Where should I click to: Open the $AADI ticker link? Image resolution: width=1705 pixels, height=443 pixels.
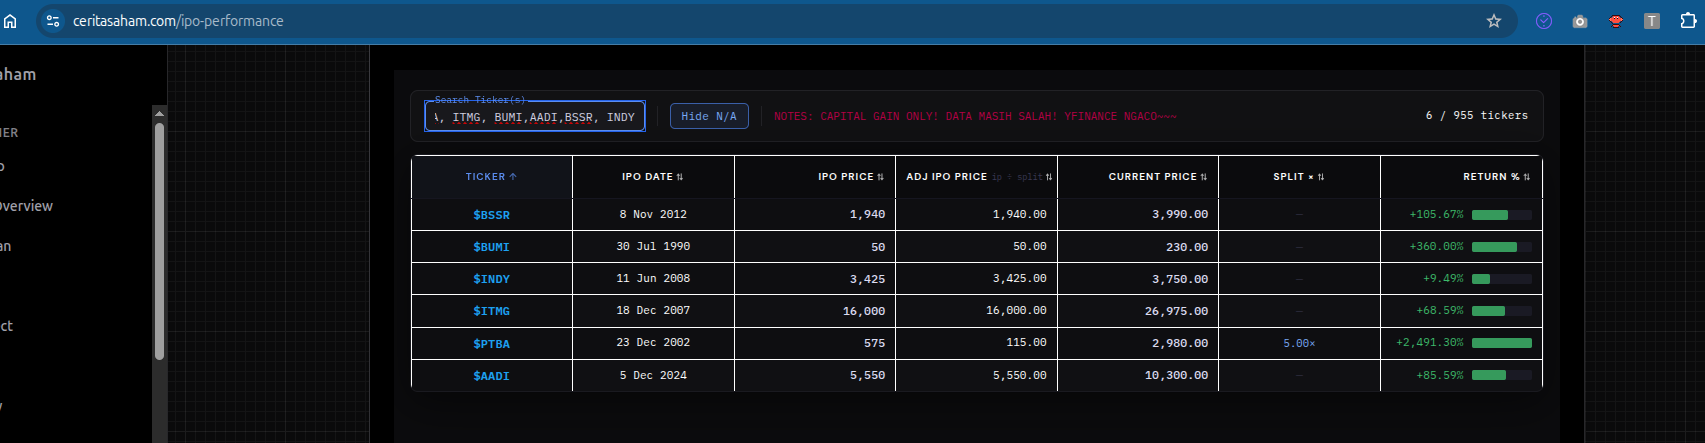coord(491,376)
